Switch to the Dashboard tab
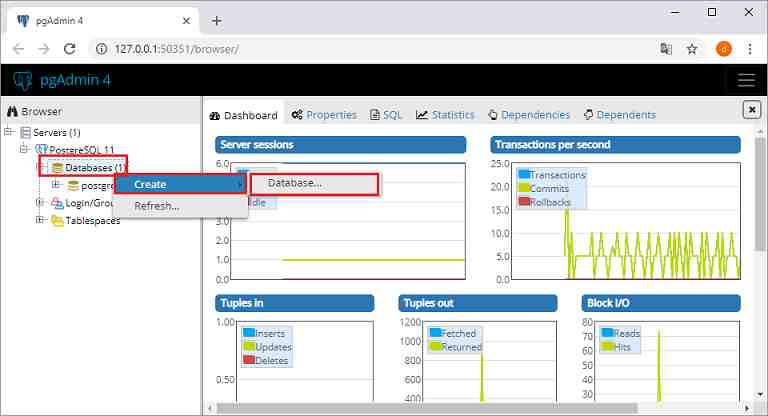 click(244, 116)
